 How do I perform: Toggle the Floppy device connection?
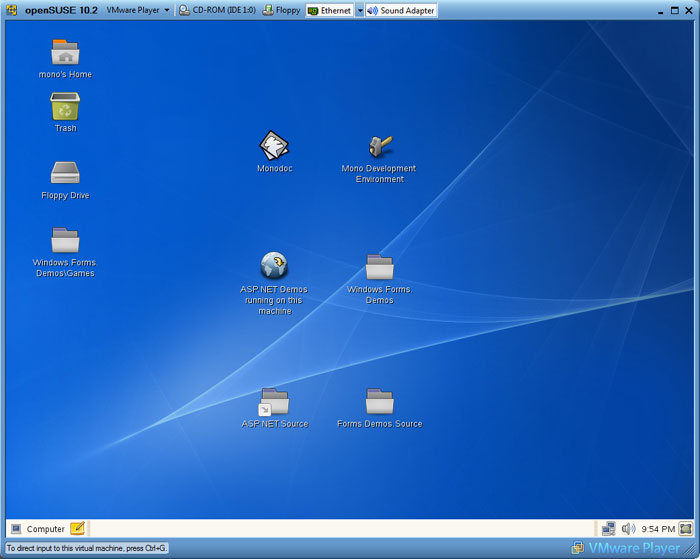[x=282, y=10]
